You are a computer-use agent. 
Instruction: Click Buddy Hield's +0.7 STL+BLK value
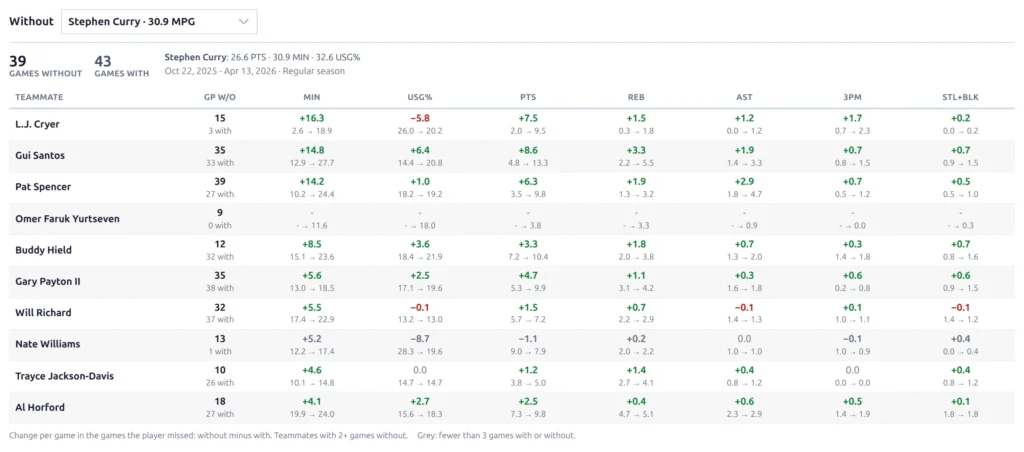[961, 244]
